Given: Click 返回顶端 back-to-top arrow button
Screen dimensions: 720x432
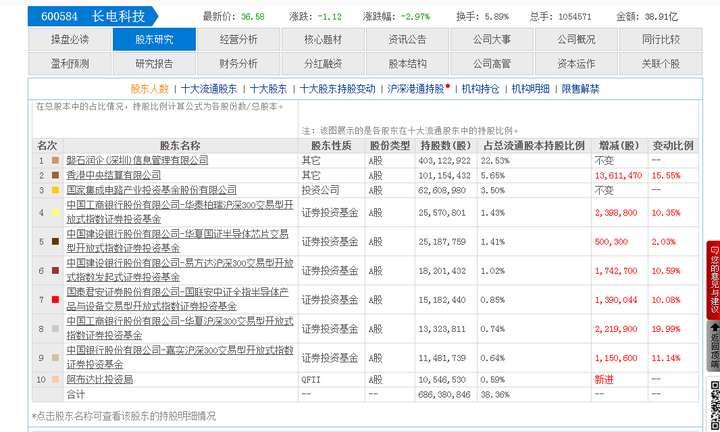Looking at the screenshot, I should pyautogui.click(x=714, y=346).
